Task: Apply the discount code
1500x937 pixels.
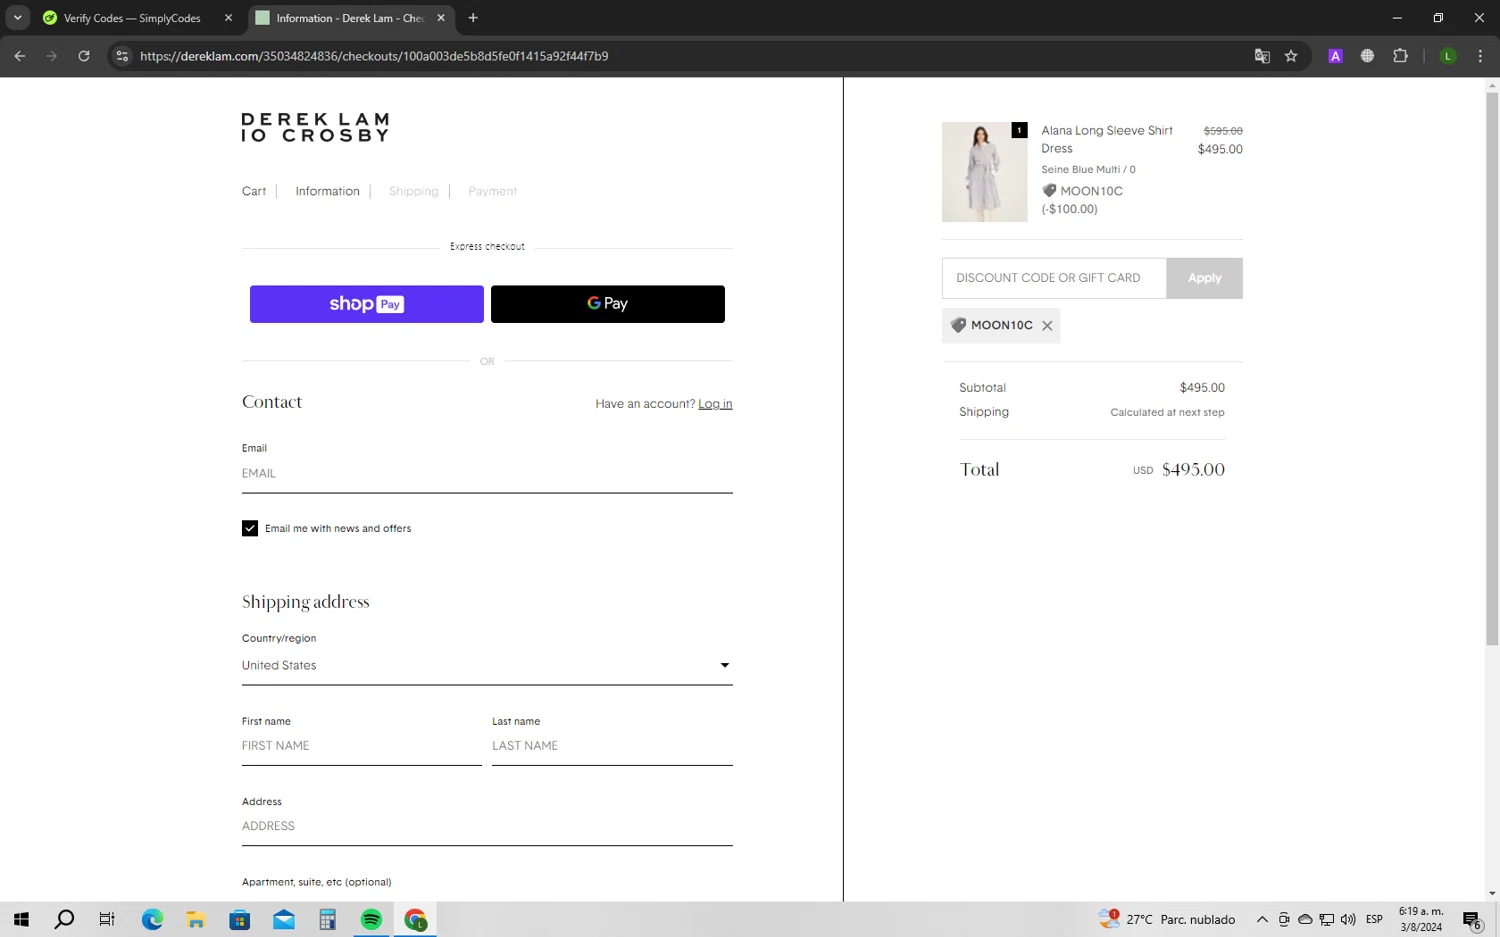Action: click(x=1204, y=278)
